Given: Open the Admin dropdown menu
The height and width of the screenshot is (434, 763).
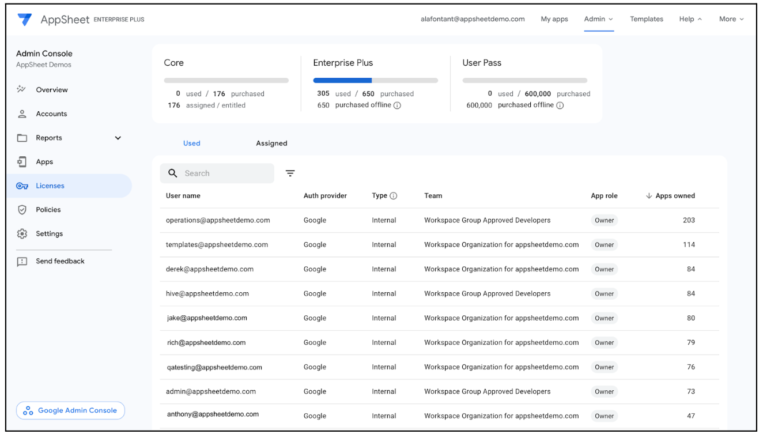Looking at the screenshot, I should pos(598,19).
